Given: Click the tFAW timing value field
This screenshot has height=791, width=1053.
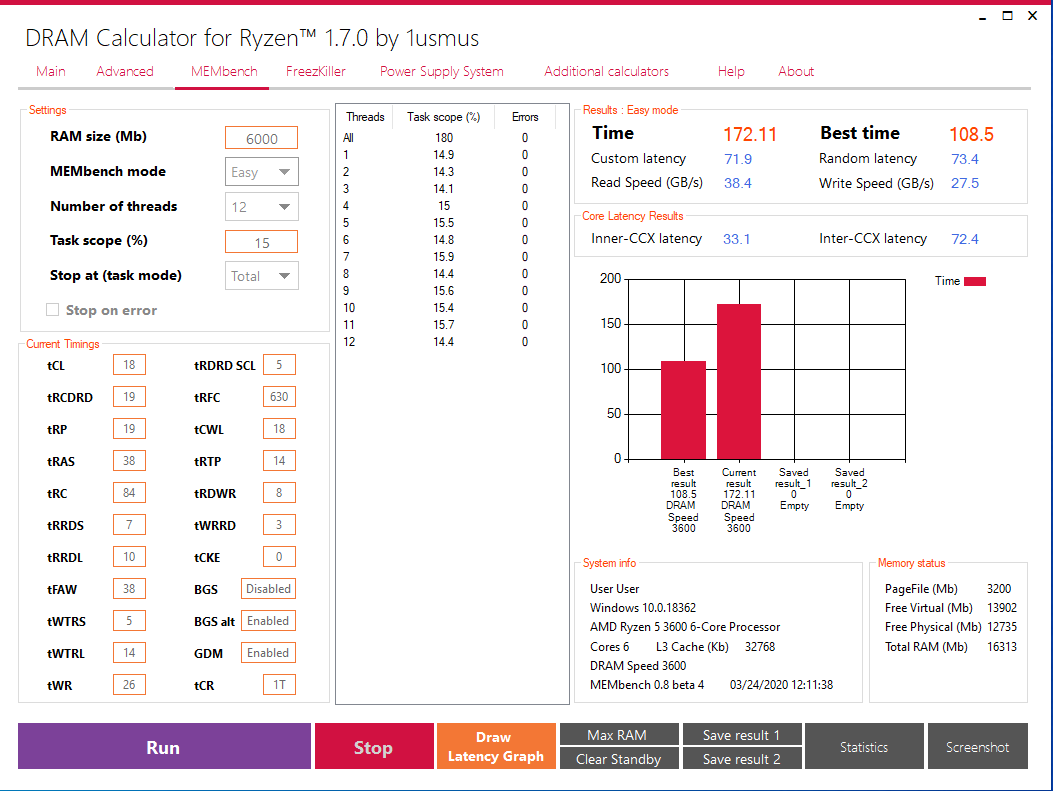Looking at the screenshot, I should [x=129, y=589].
